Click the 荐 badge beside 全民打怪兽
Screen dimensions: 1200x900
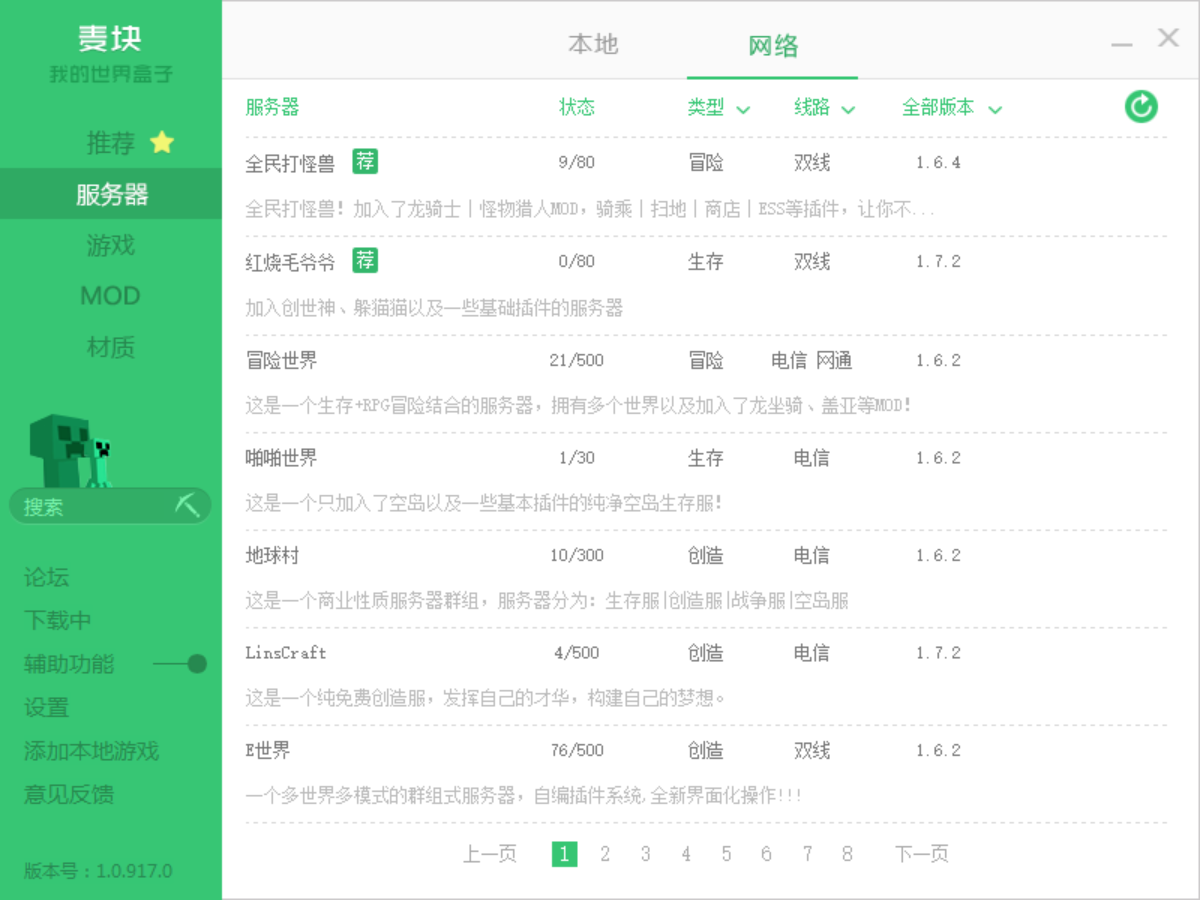click(365, 161)
